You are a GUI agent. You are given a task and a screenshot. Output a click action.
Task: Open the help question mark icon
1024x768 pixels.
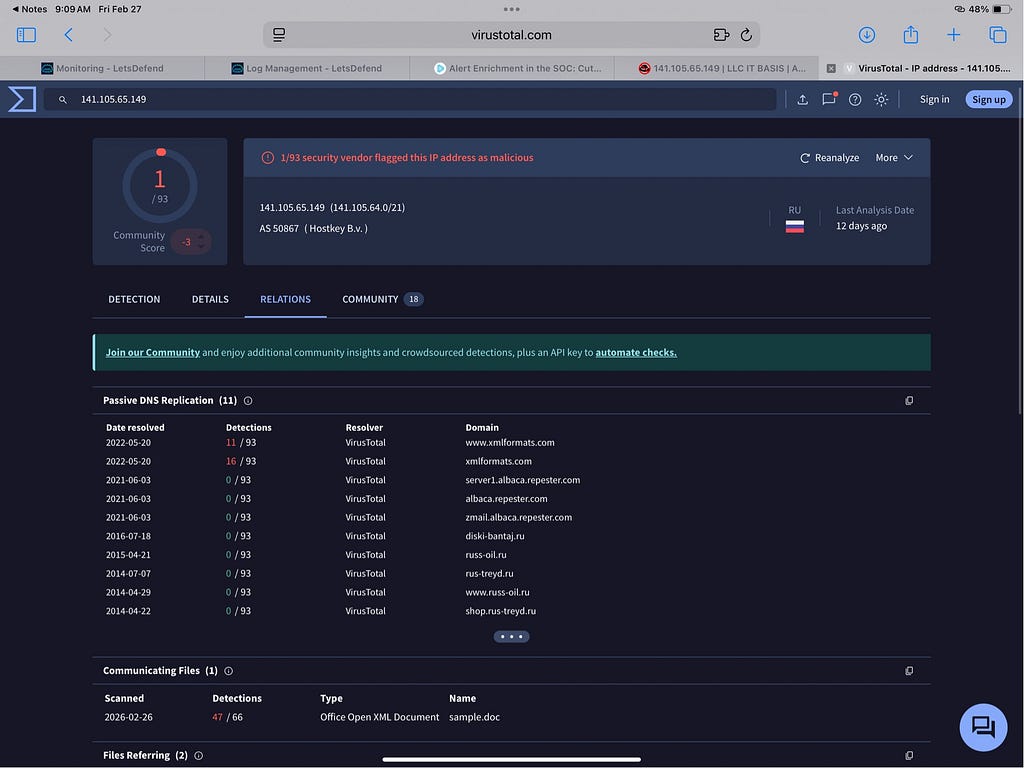pyautogui.click(x=855, y=99)
